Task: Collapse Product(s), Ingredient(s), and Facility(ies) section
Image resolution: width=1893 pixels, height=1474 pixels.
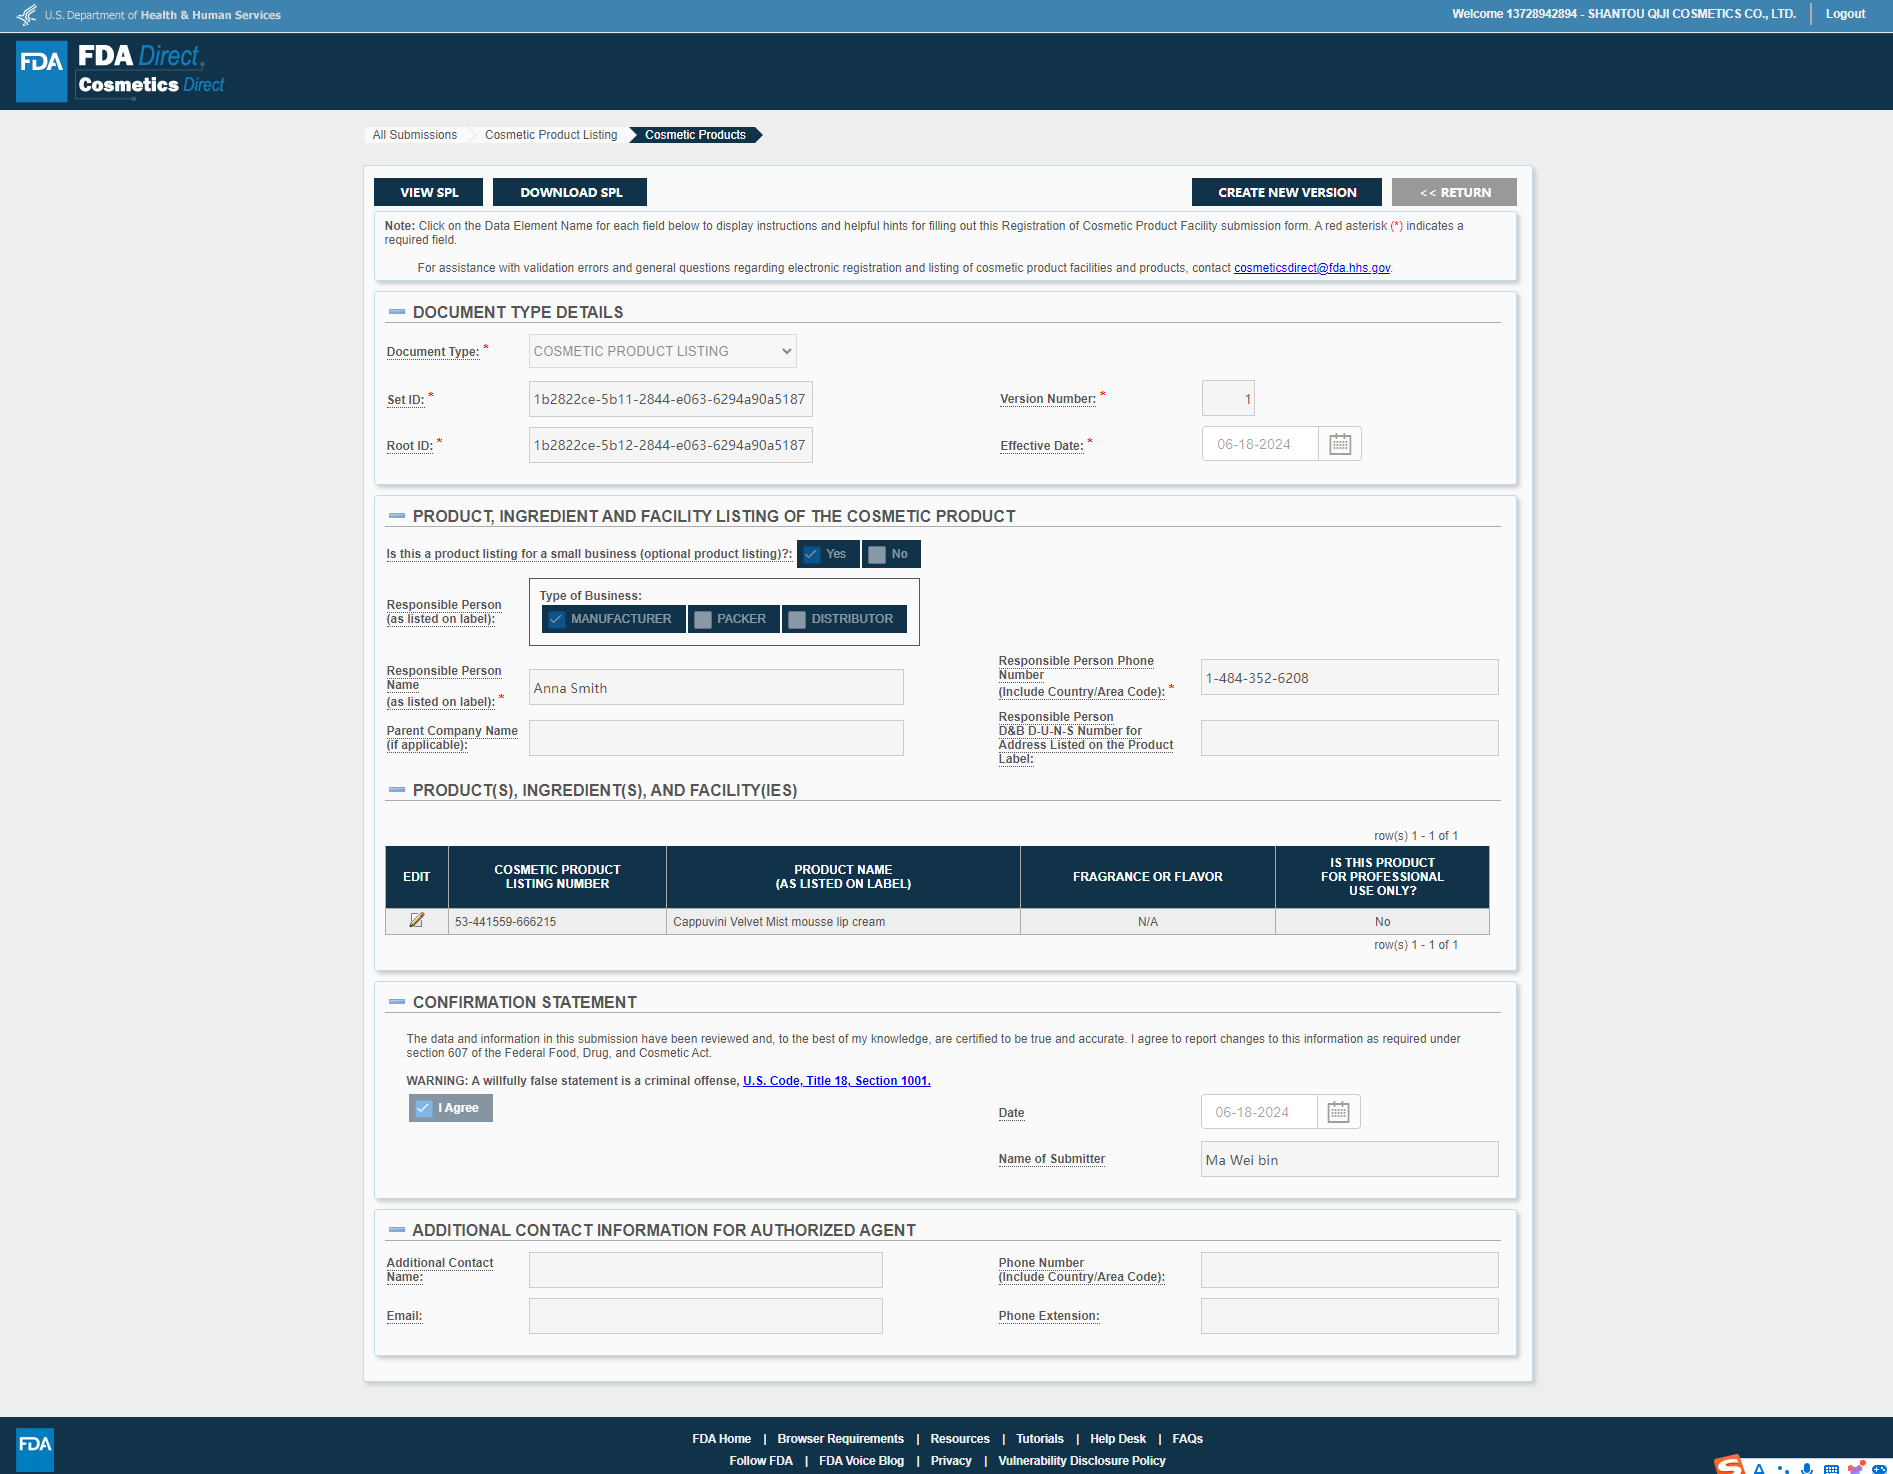Action: coord(397,790)
